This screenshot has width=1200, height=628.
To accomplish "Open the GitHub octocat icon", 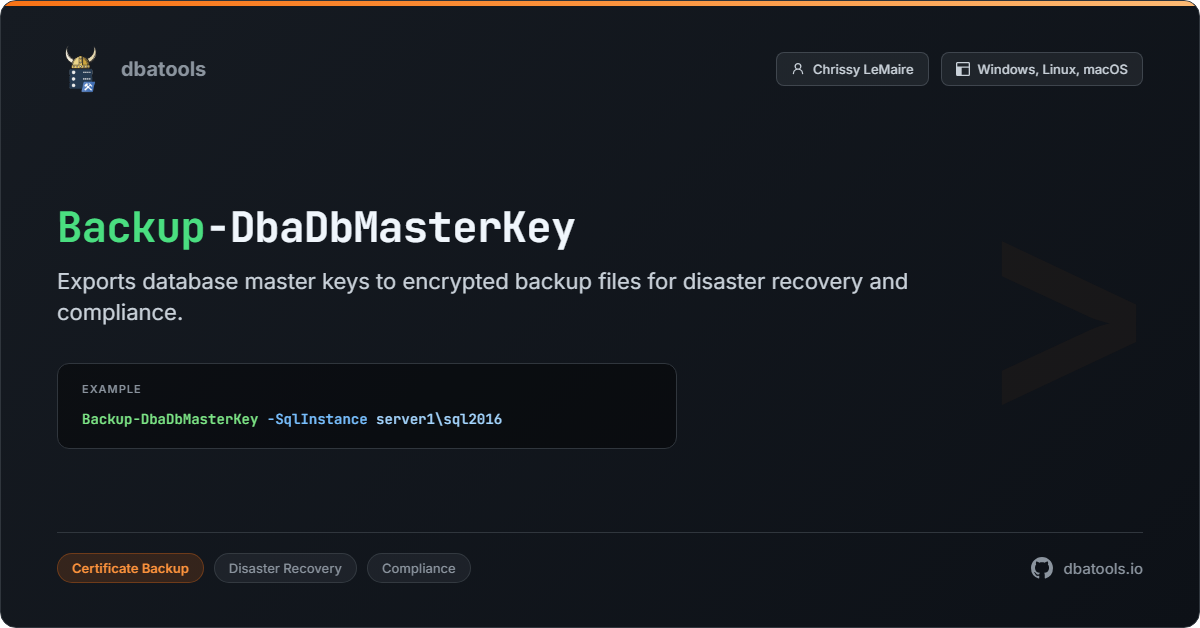I will (x=1042, y=568).
